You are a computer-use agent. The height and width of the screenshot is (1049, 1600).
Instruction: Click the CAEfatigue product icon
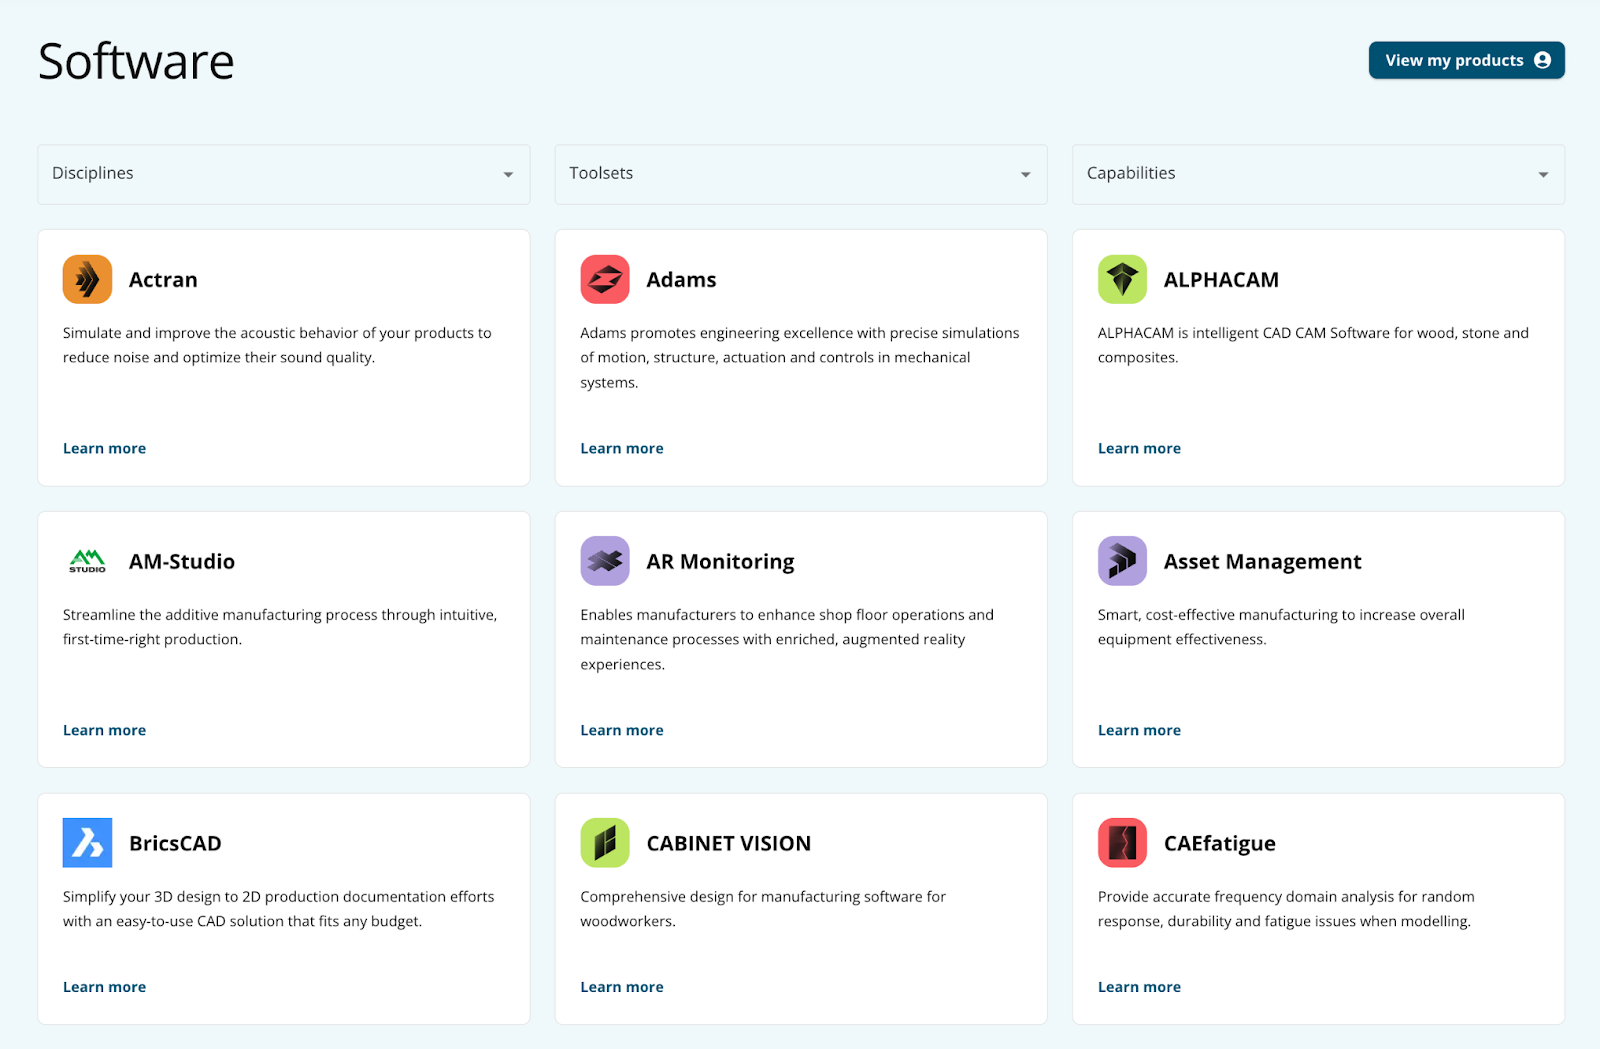pyautogui.click(x=1122, y=843)
